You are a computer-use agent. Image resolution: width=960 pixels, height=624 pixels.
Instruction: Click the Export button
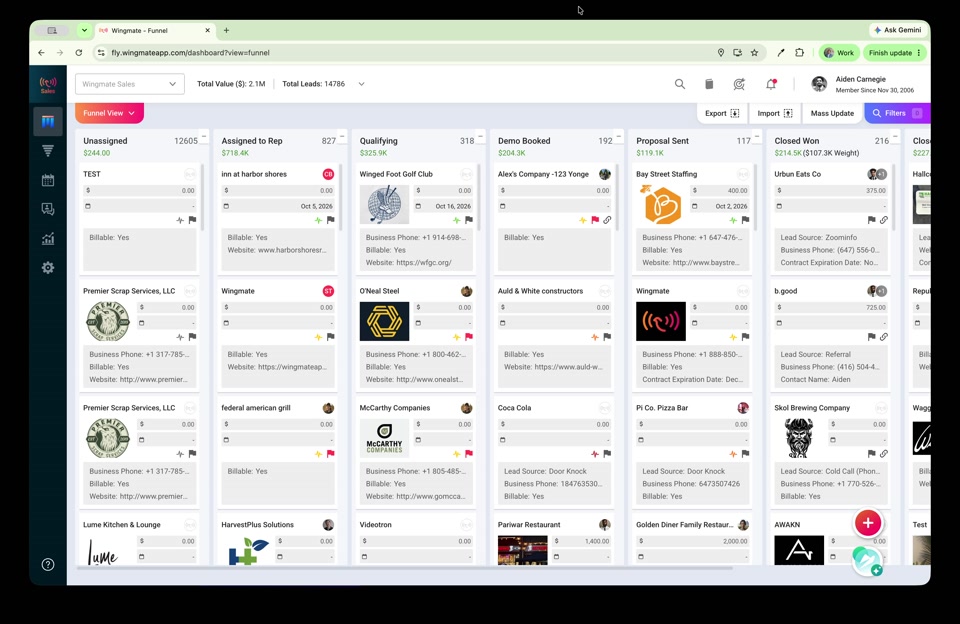(722, 113)
